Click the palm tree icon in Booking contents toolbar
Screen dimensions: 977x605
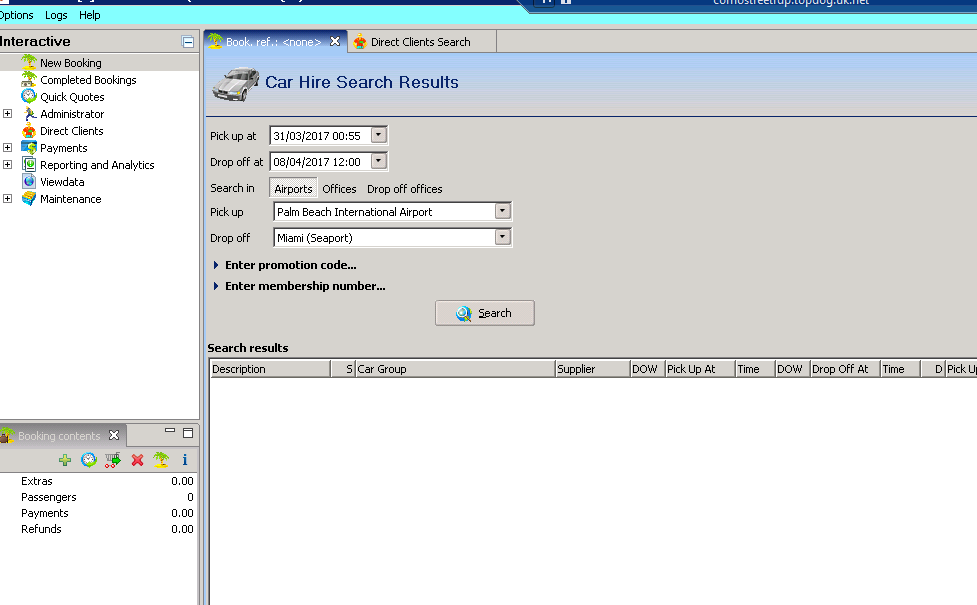(161, 460)
